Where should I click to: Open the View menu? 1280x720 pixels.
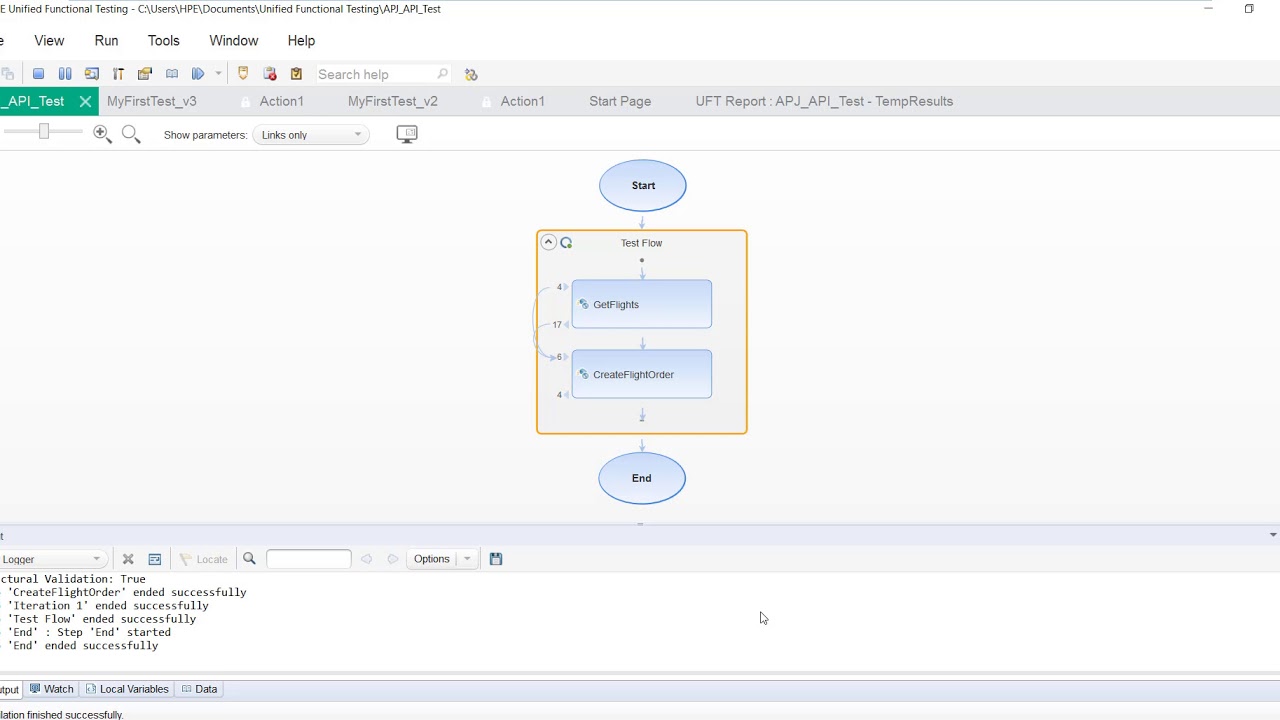(x=49, y=41)
